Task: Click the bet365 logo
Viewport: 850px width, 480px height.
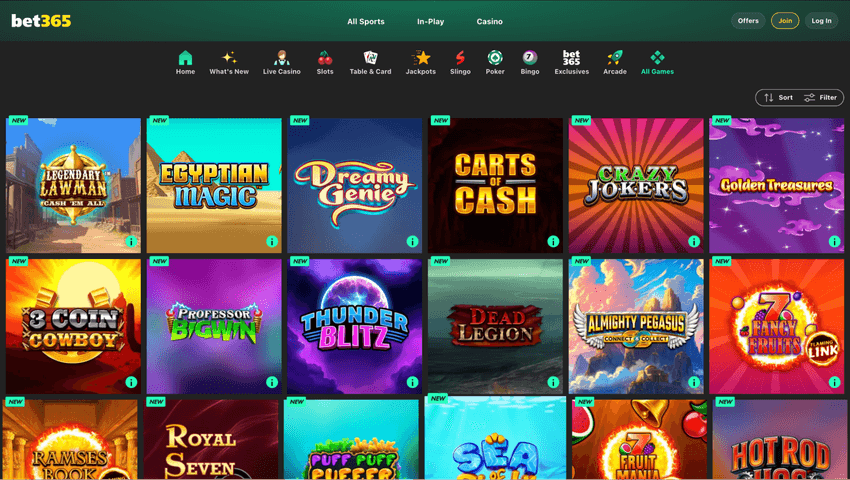Action: tap(41, 21)
